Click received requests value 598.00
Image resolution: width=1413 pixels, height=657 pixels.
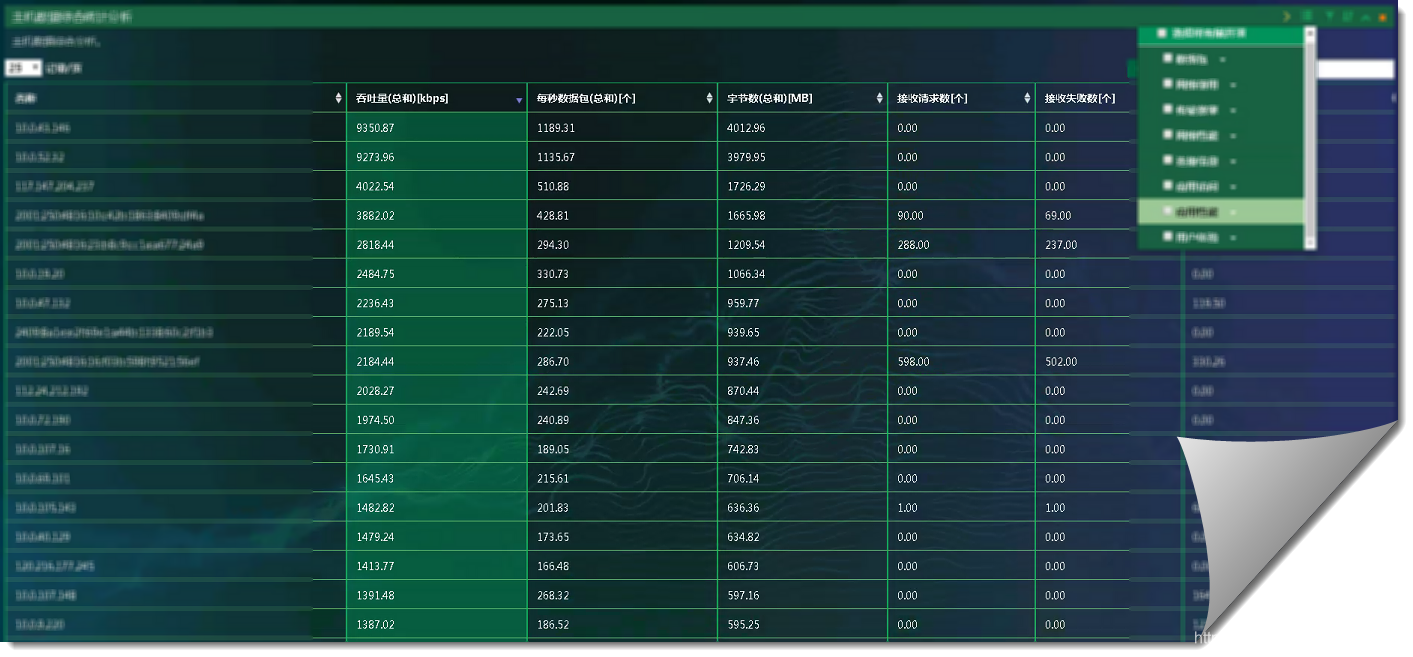[913, 361]
